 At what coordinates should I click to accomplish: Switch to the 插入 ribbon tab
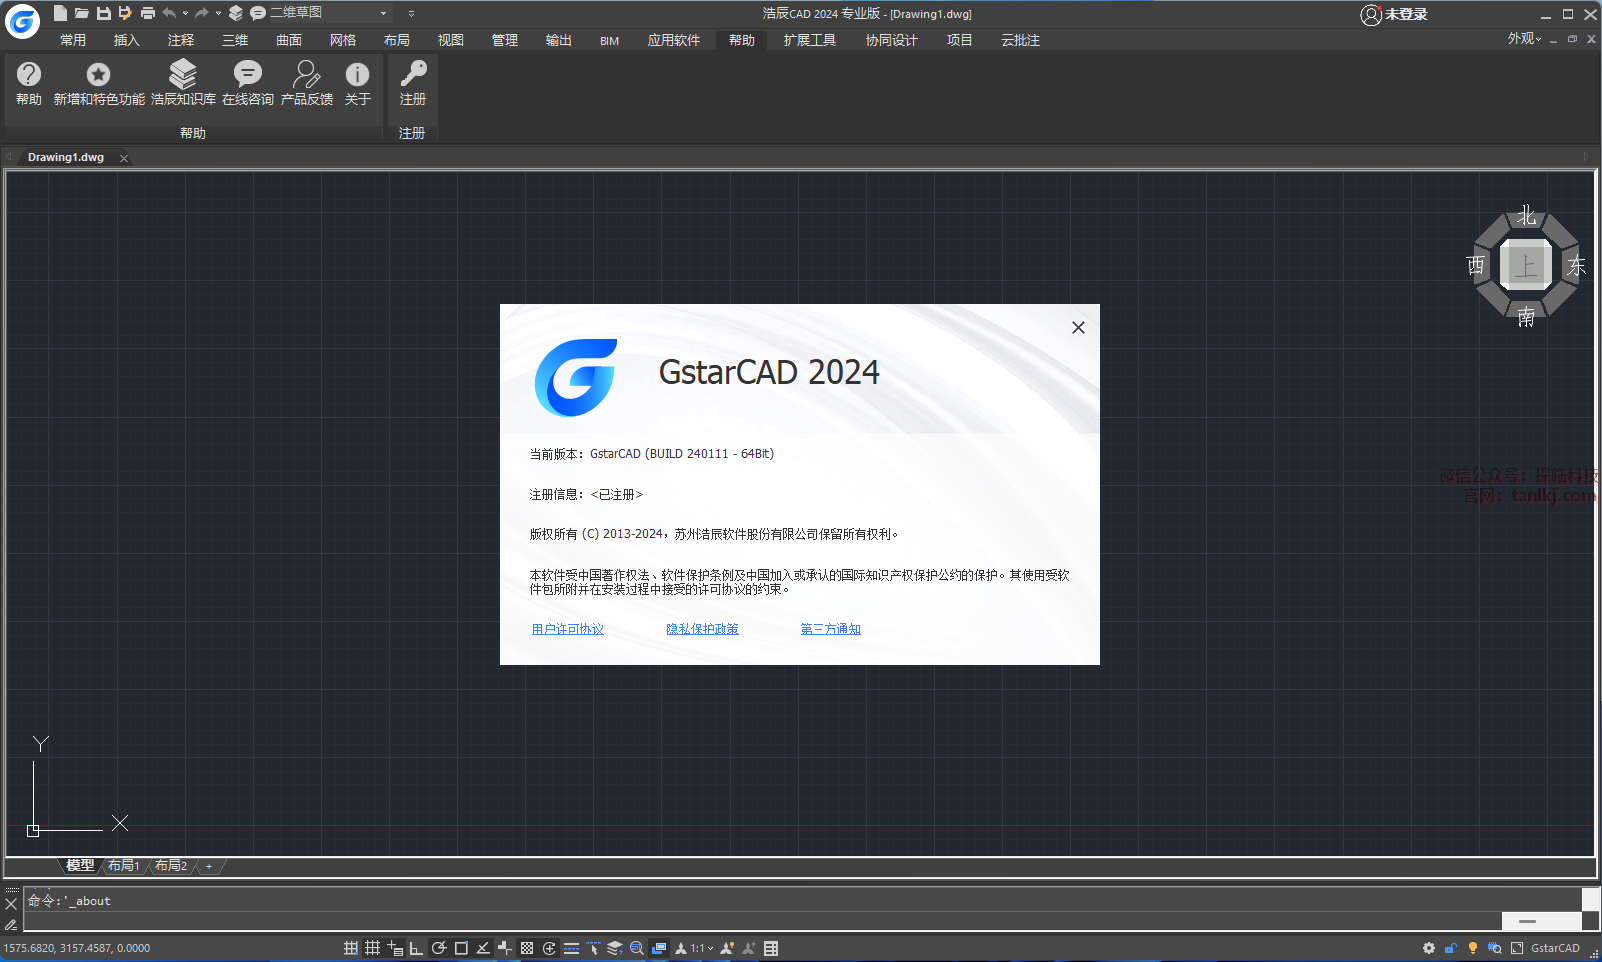[x=126, y=40]
